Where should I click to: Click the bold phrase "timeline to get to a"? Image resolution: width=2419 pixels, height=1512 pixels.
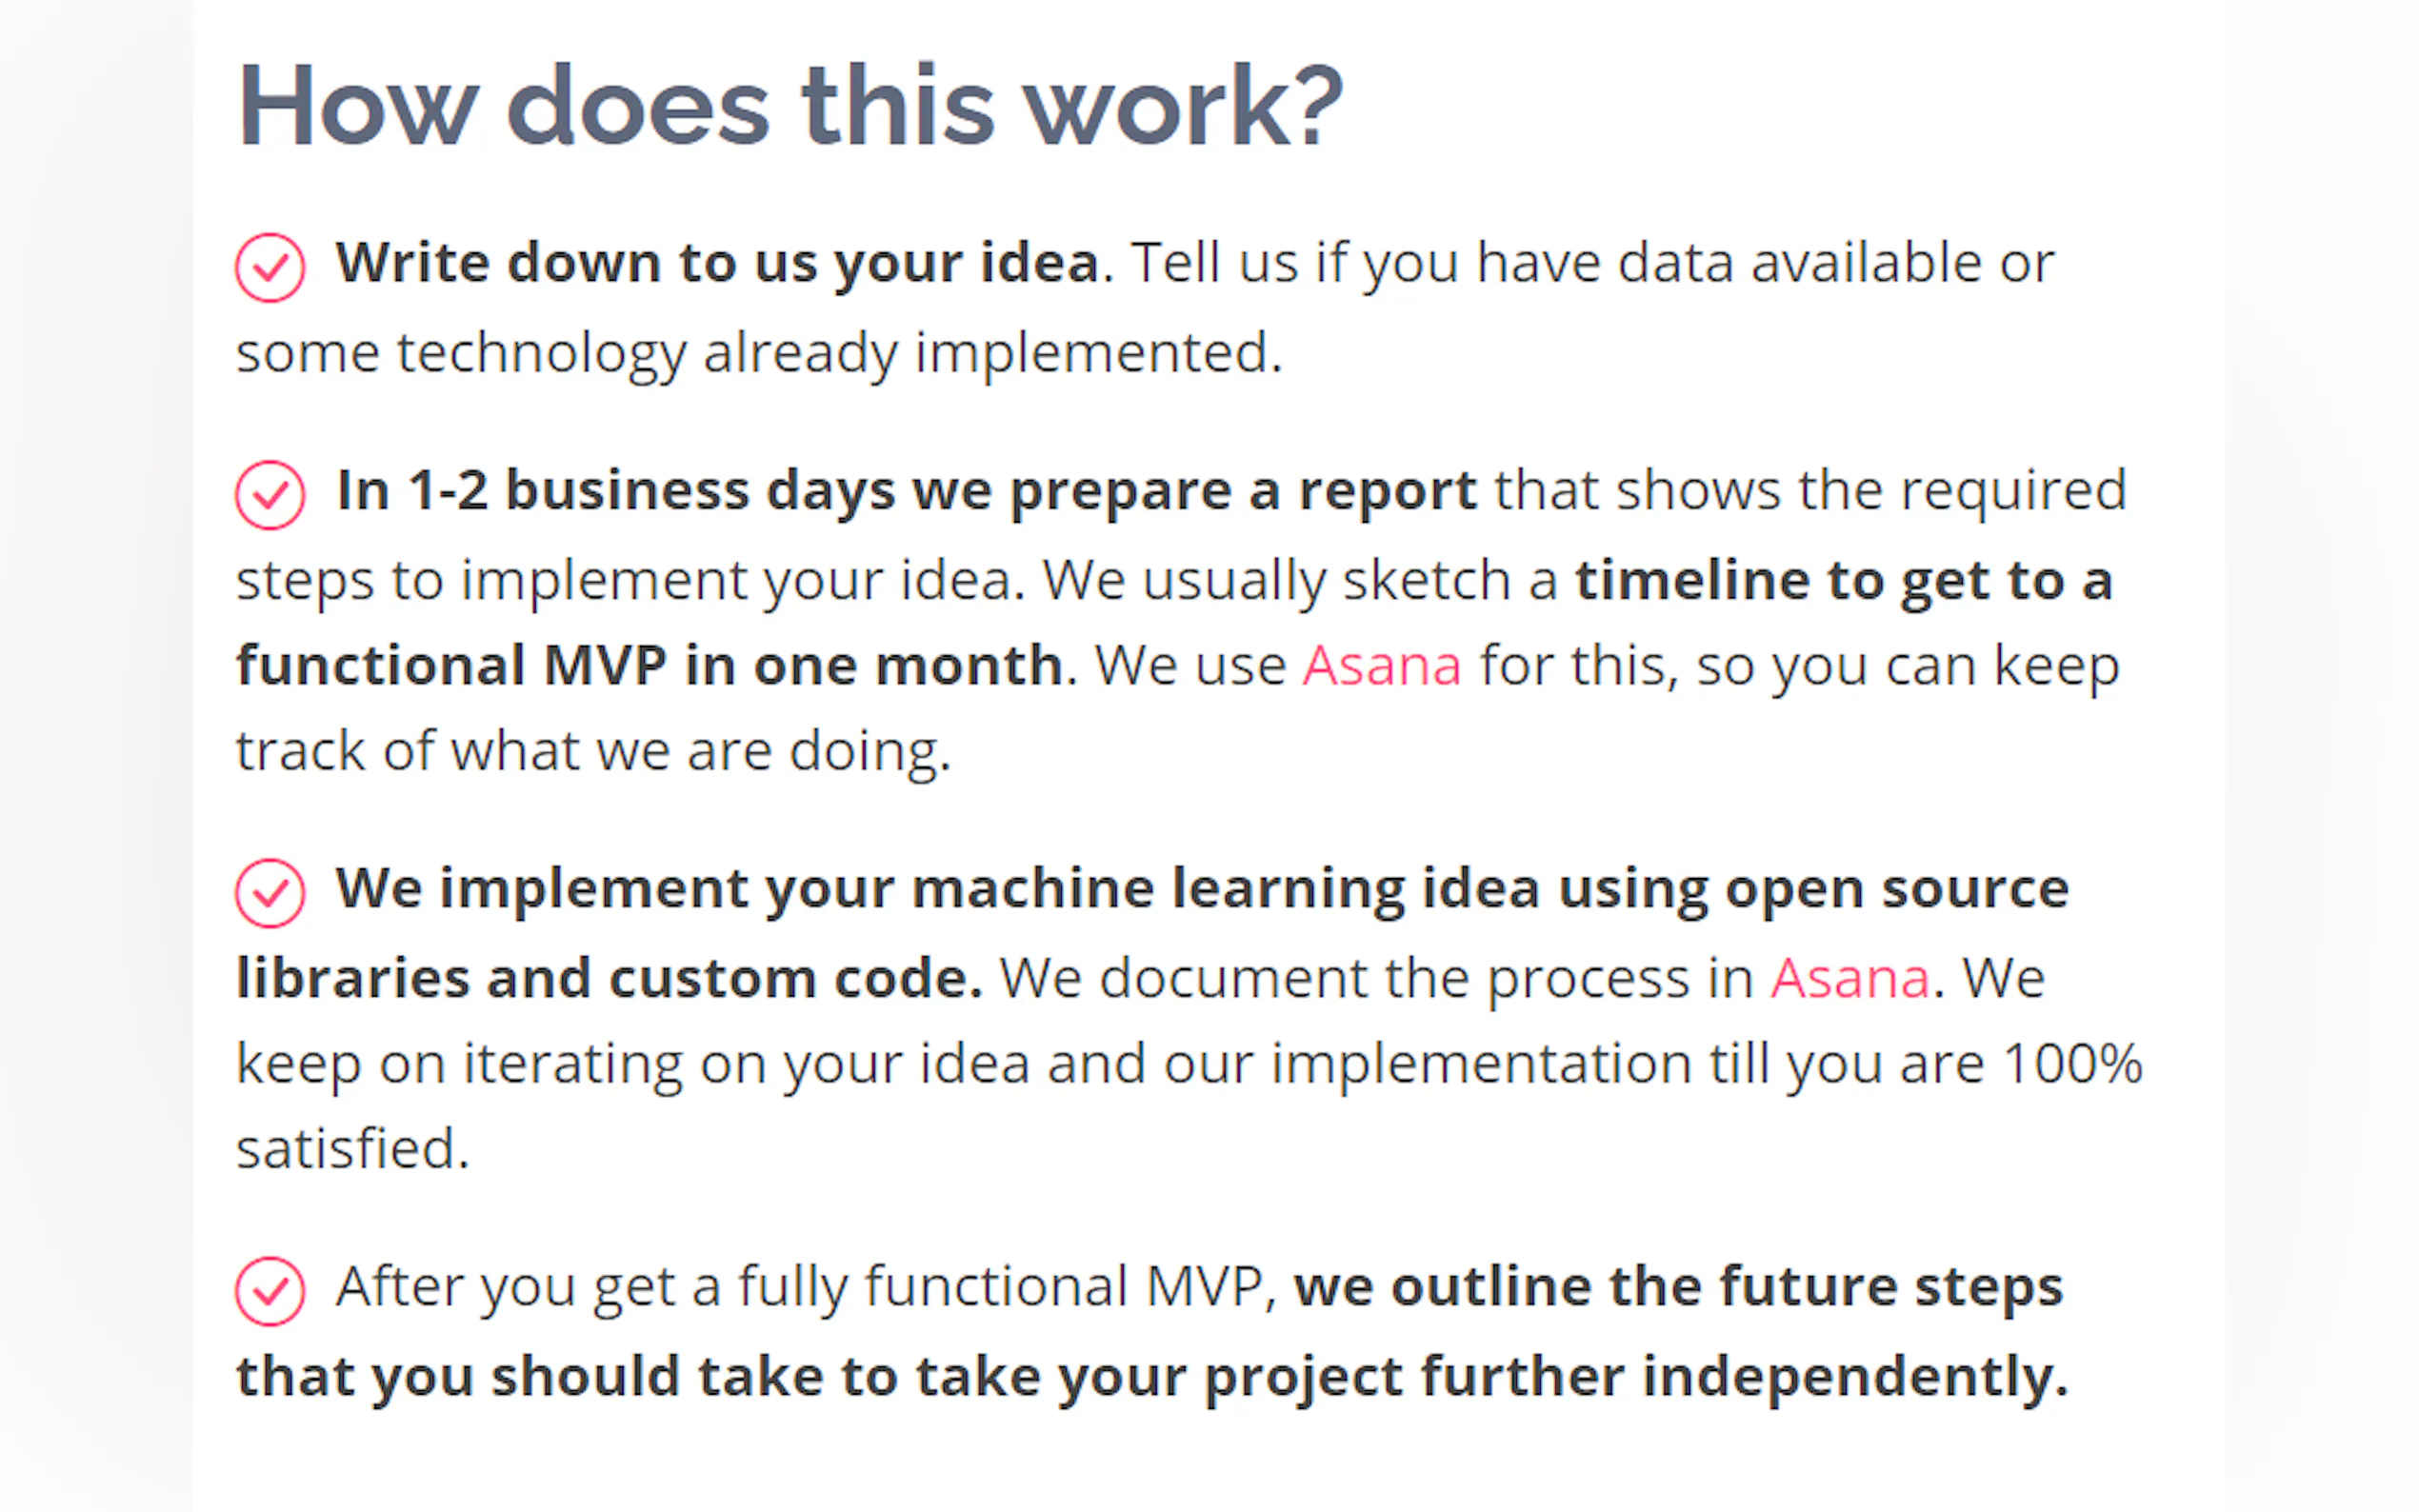point(1843,580)
